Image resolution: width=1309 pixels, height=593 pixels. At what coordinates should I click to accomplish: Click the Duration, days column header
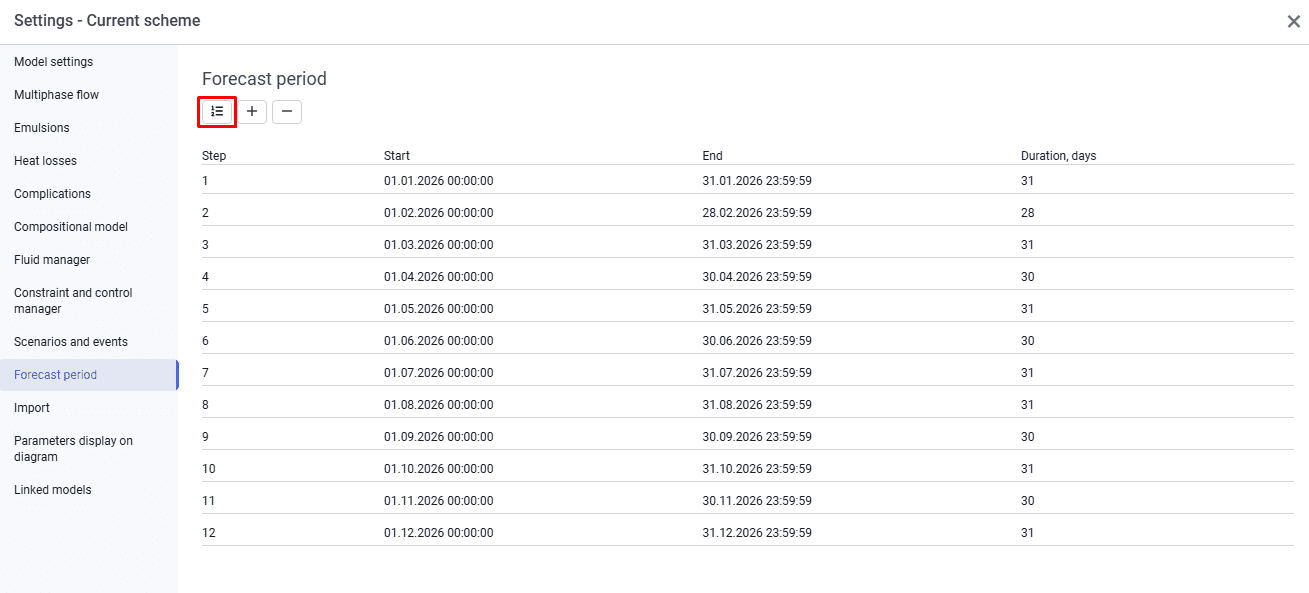click(x=1059, y=156)
